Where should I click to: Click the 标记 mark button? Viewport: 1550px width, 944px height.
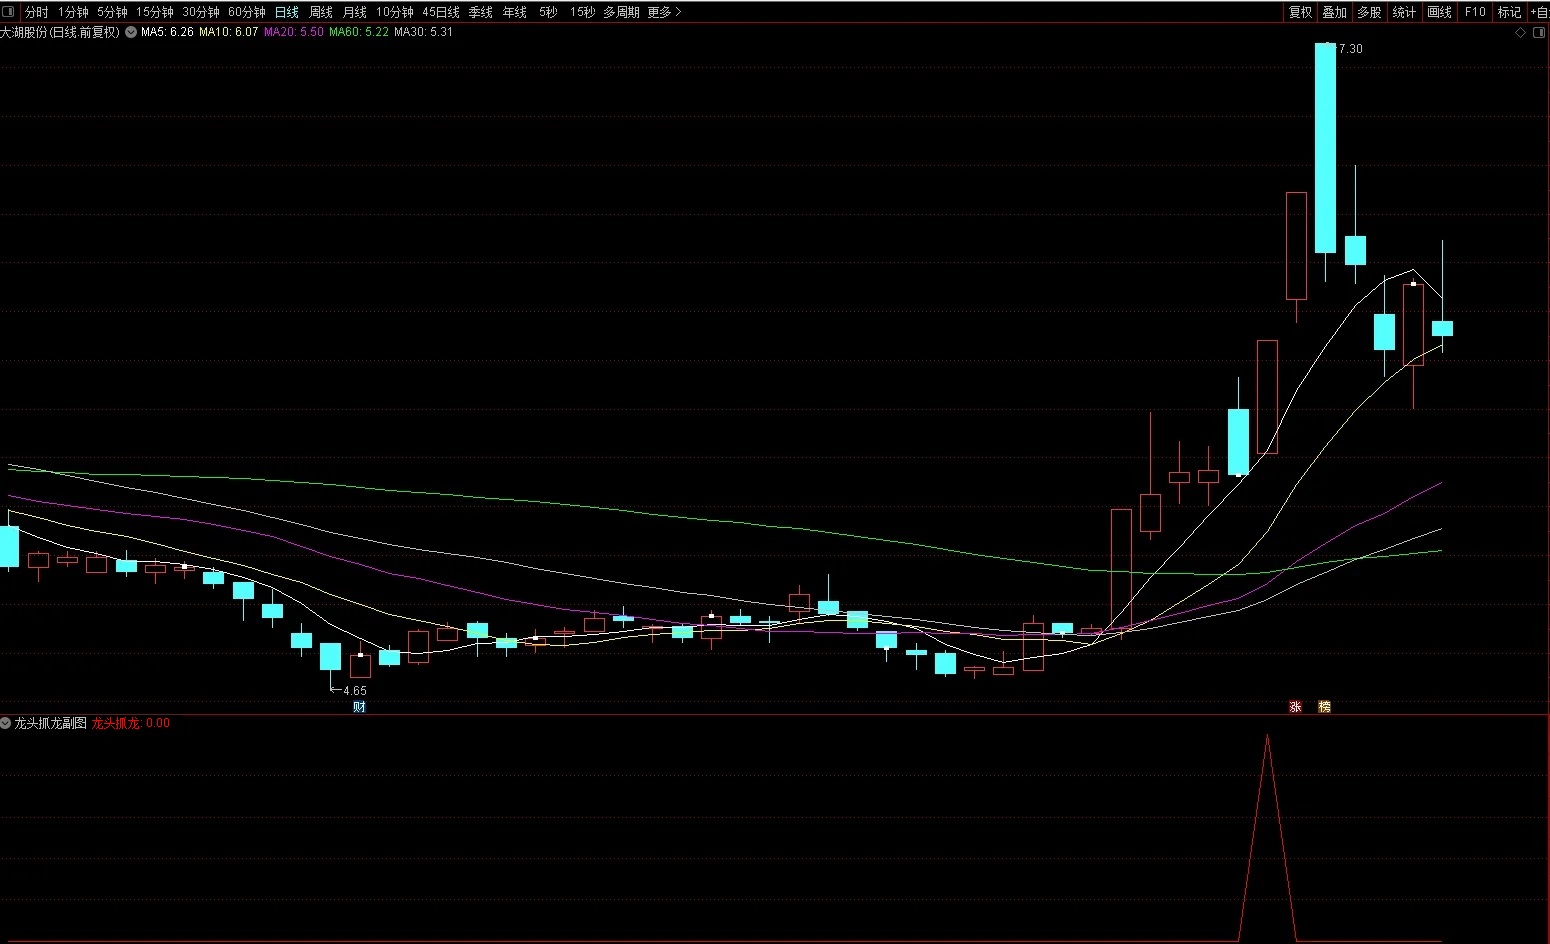pos(1509,12)
